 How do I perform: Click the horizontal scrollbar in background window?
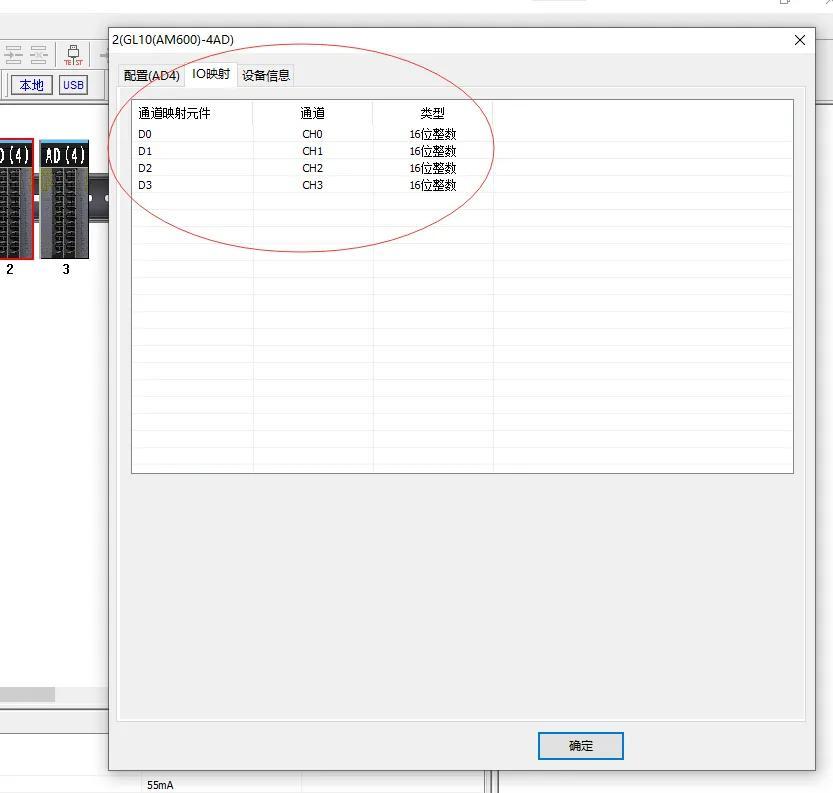27,694
